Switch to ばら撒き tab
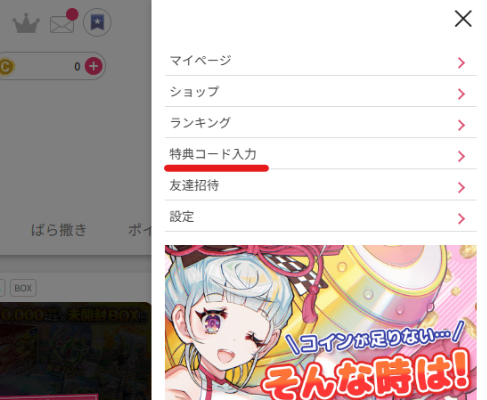The width and height of the screenshot is (487, 400). (59, 230)
